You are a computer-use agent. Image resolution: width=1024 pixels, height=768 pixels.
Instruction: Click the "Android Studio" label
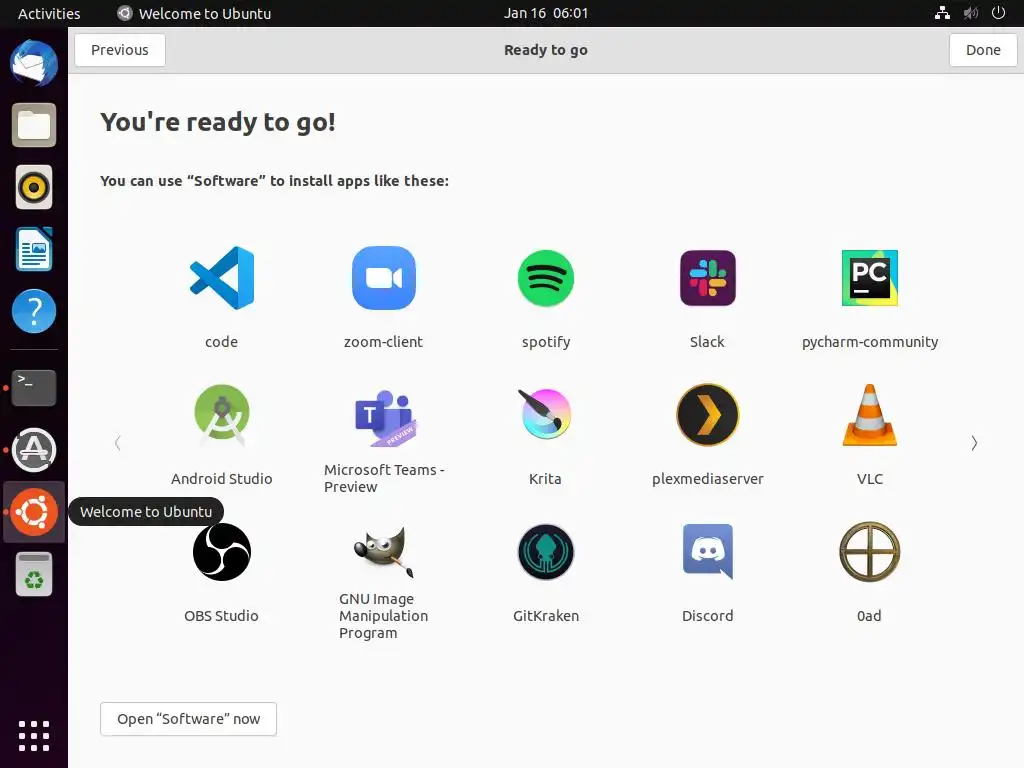point(221,479)
